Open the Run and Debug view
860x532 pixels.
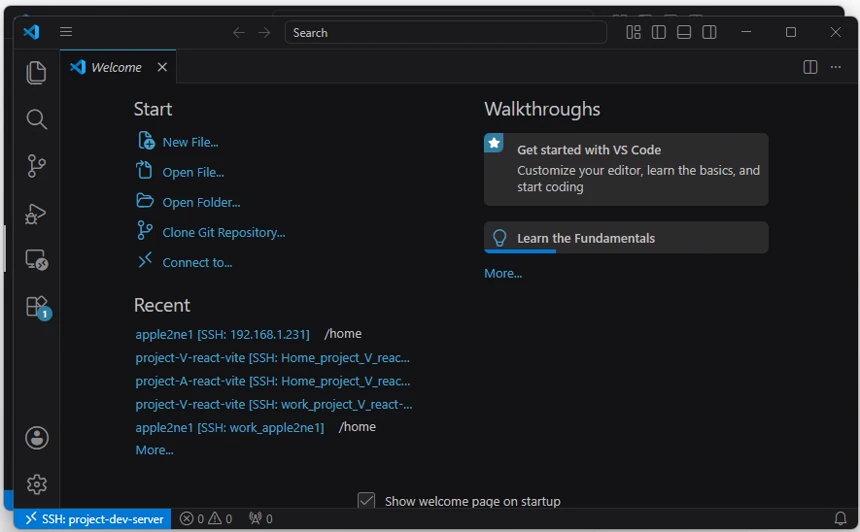tap(36, 213)
